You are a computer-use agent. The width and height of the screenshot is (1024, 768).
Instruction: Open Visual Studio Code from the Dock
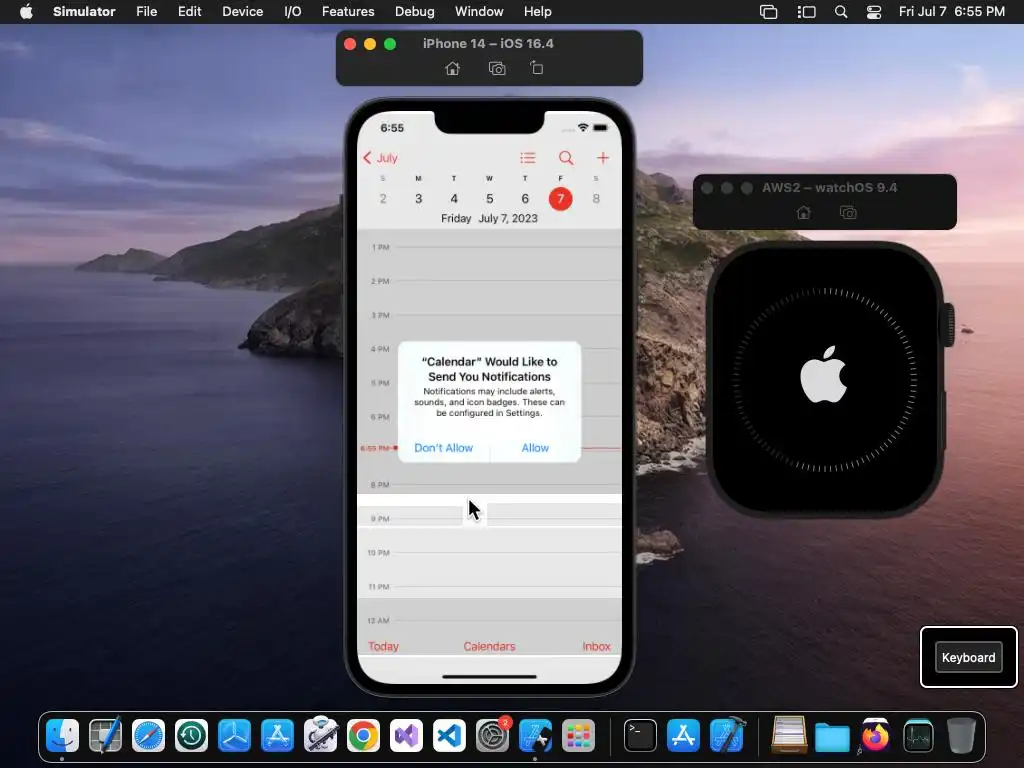(449, 736)
